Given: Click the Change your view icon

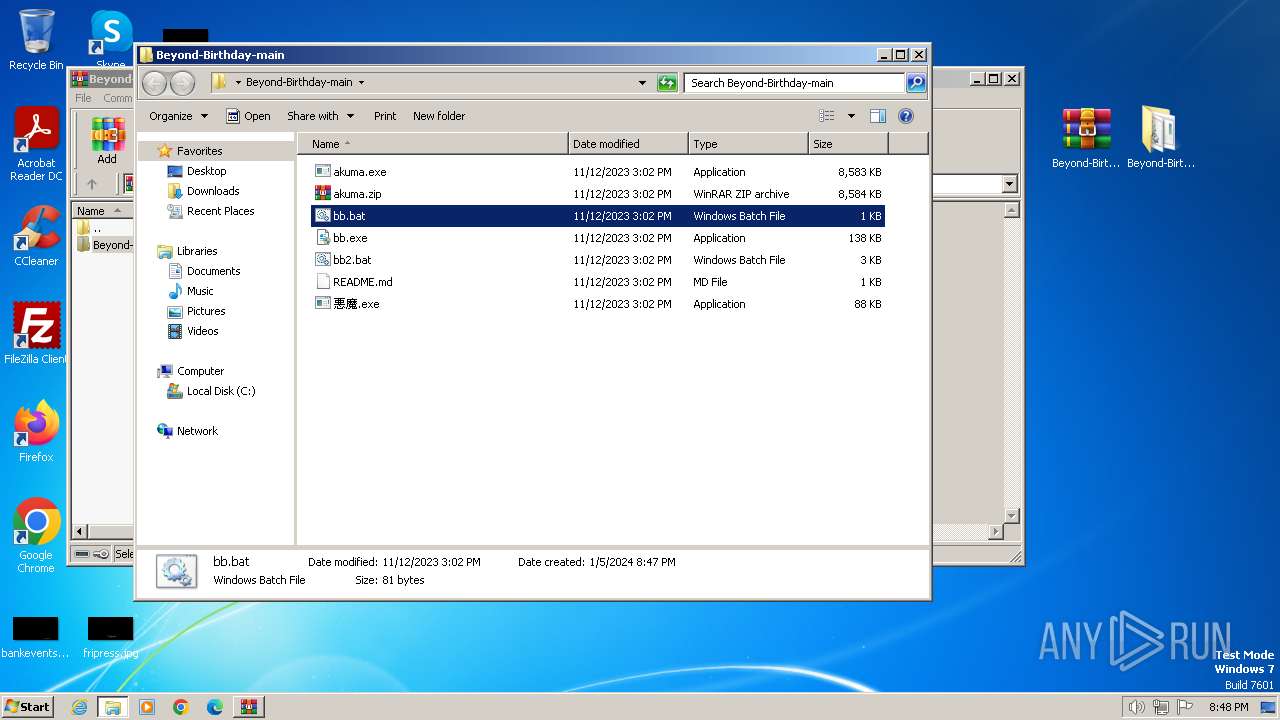Looking at the screenshot, I should (827, 116).
